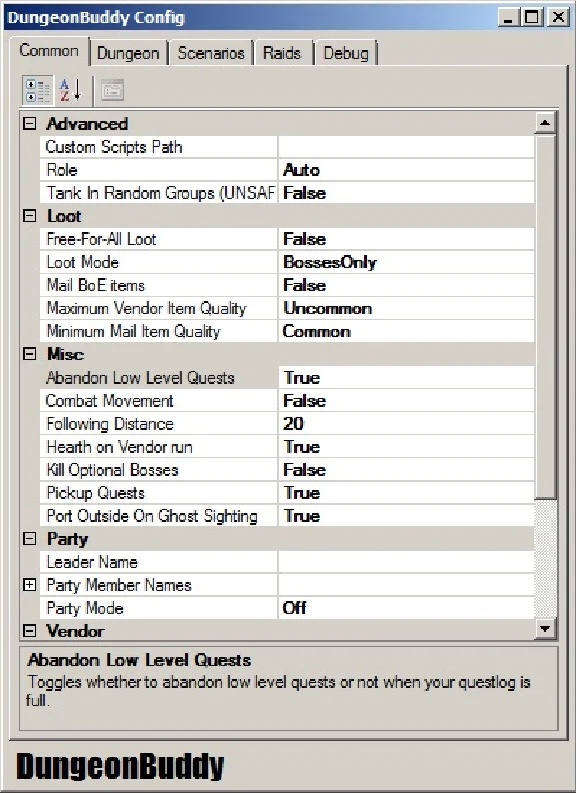Open Loot Mode BossesOnly value
The height and width of the screenshot is (793, 576).
[x=406, y=262]
